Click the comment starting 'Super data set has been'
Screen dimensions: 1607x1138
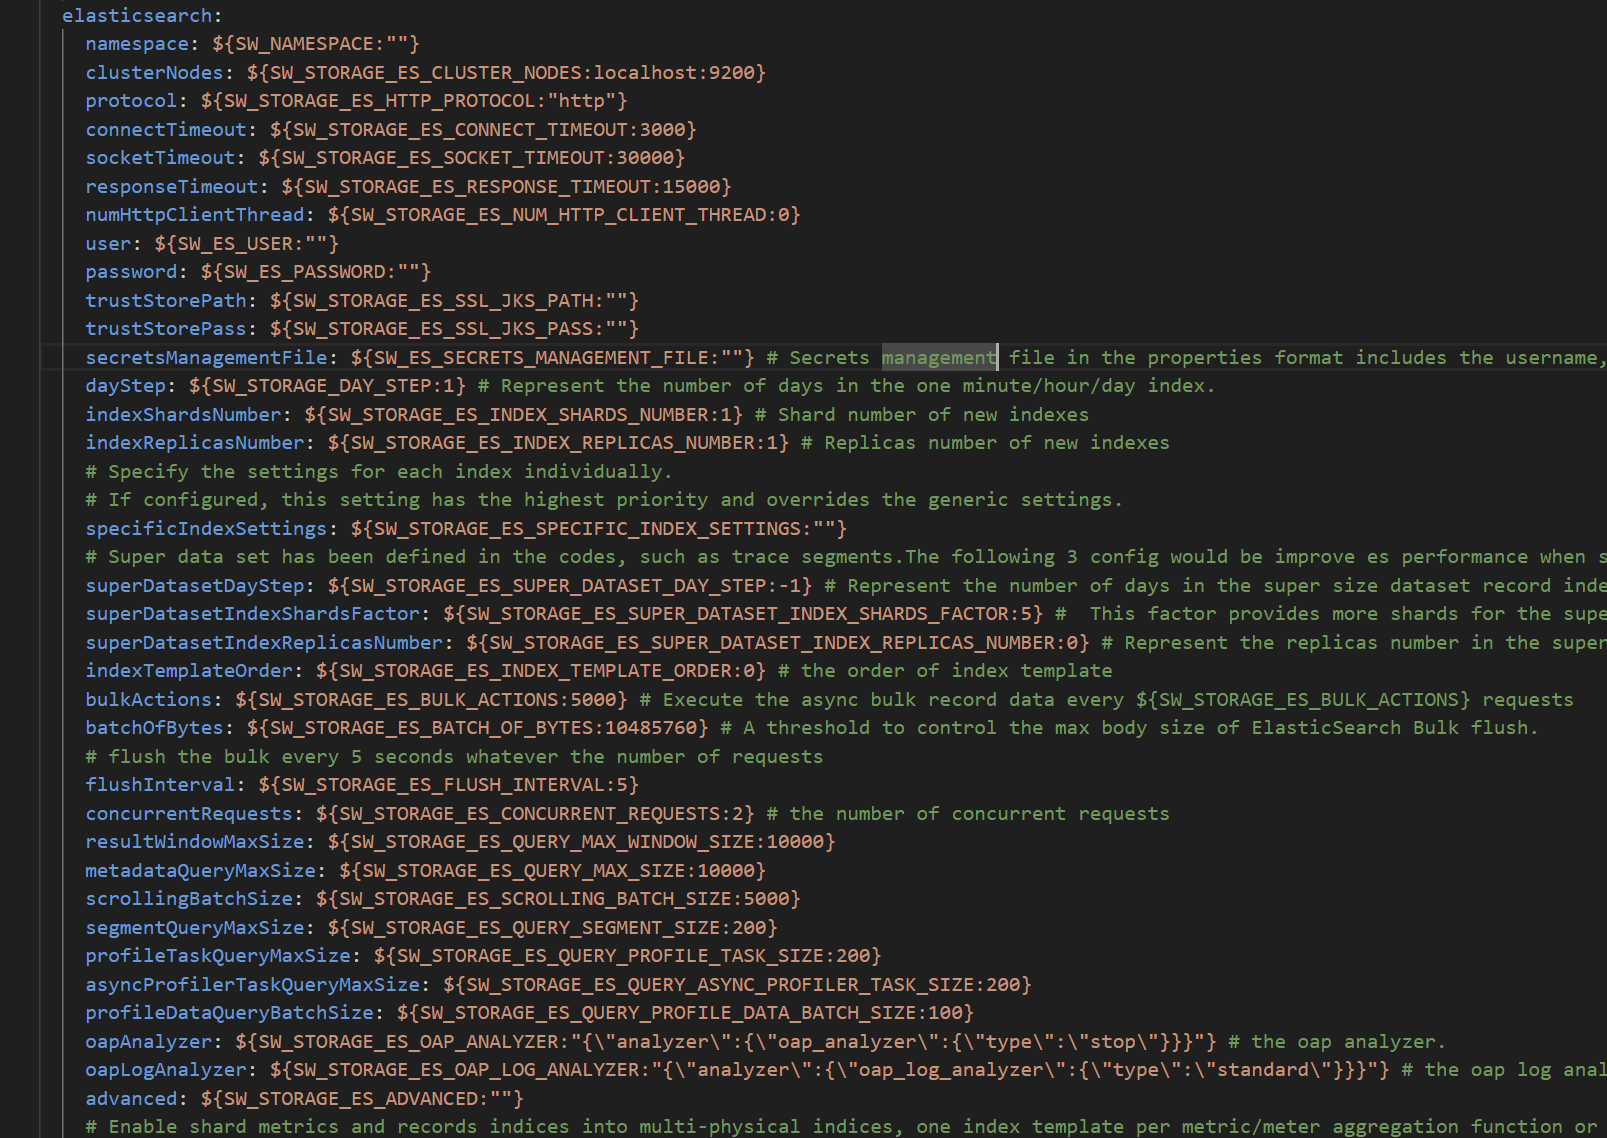click(x=845, y=557)
